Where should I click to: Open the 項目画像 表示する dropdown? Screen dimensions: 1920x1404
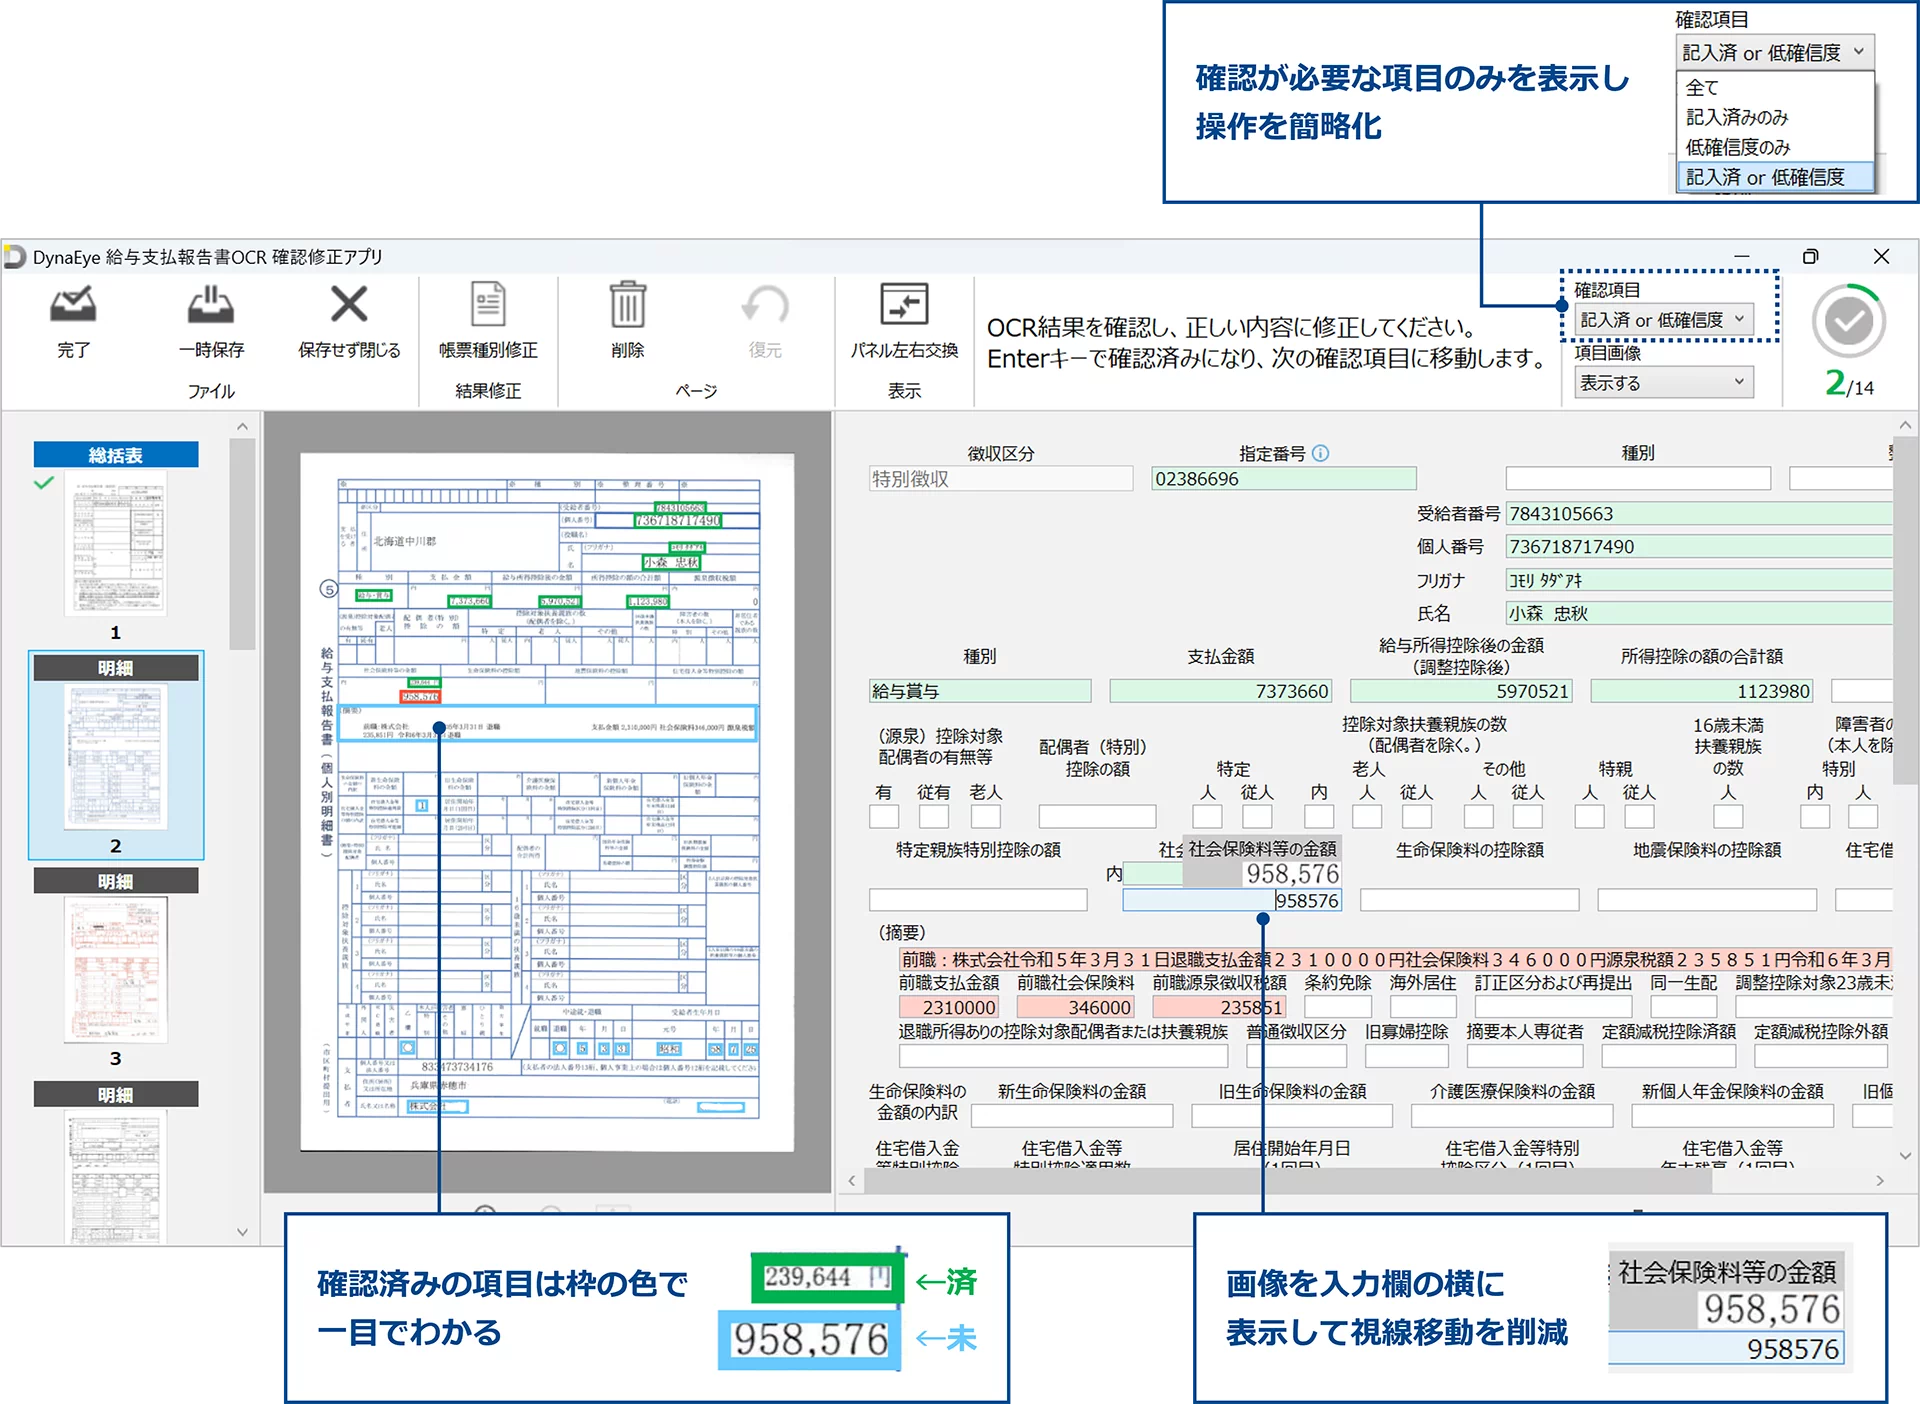[1661, 381]
